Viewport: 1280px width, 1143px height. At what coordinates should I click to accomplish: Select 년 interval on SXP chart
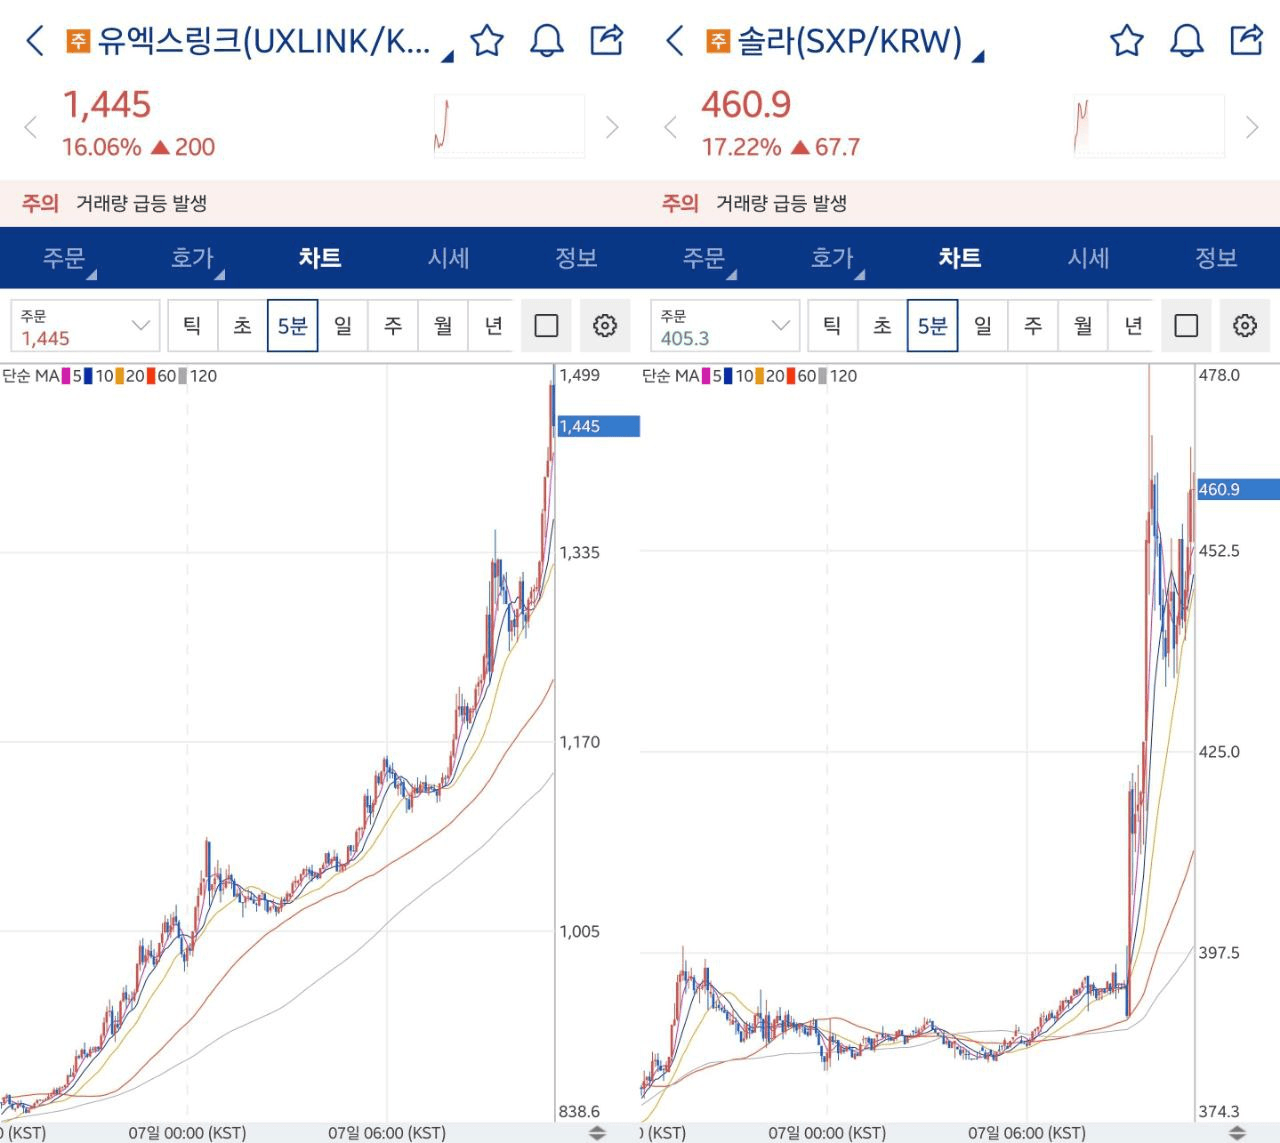(x=1133, y=326)
